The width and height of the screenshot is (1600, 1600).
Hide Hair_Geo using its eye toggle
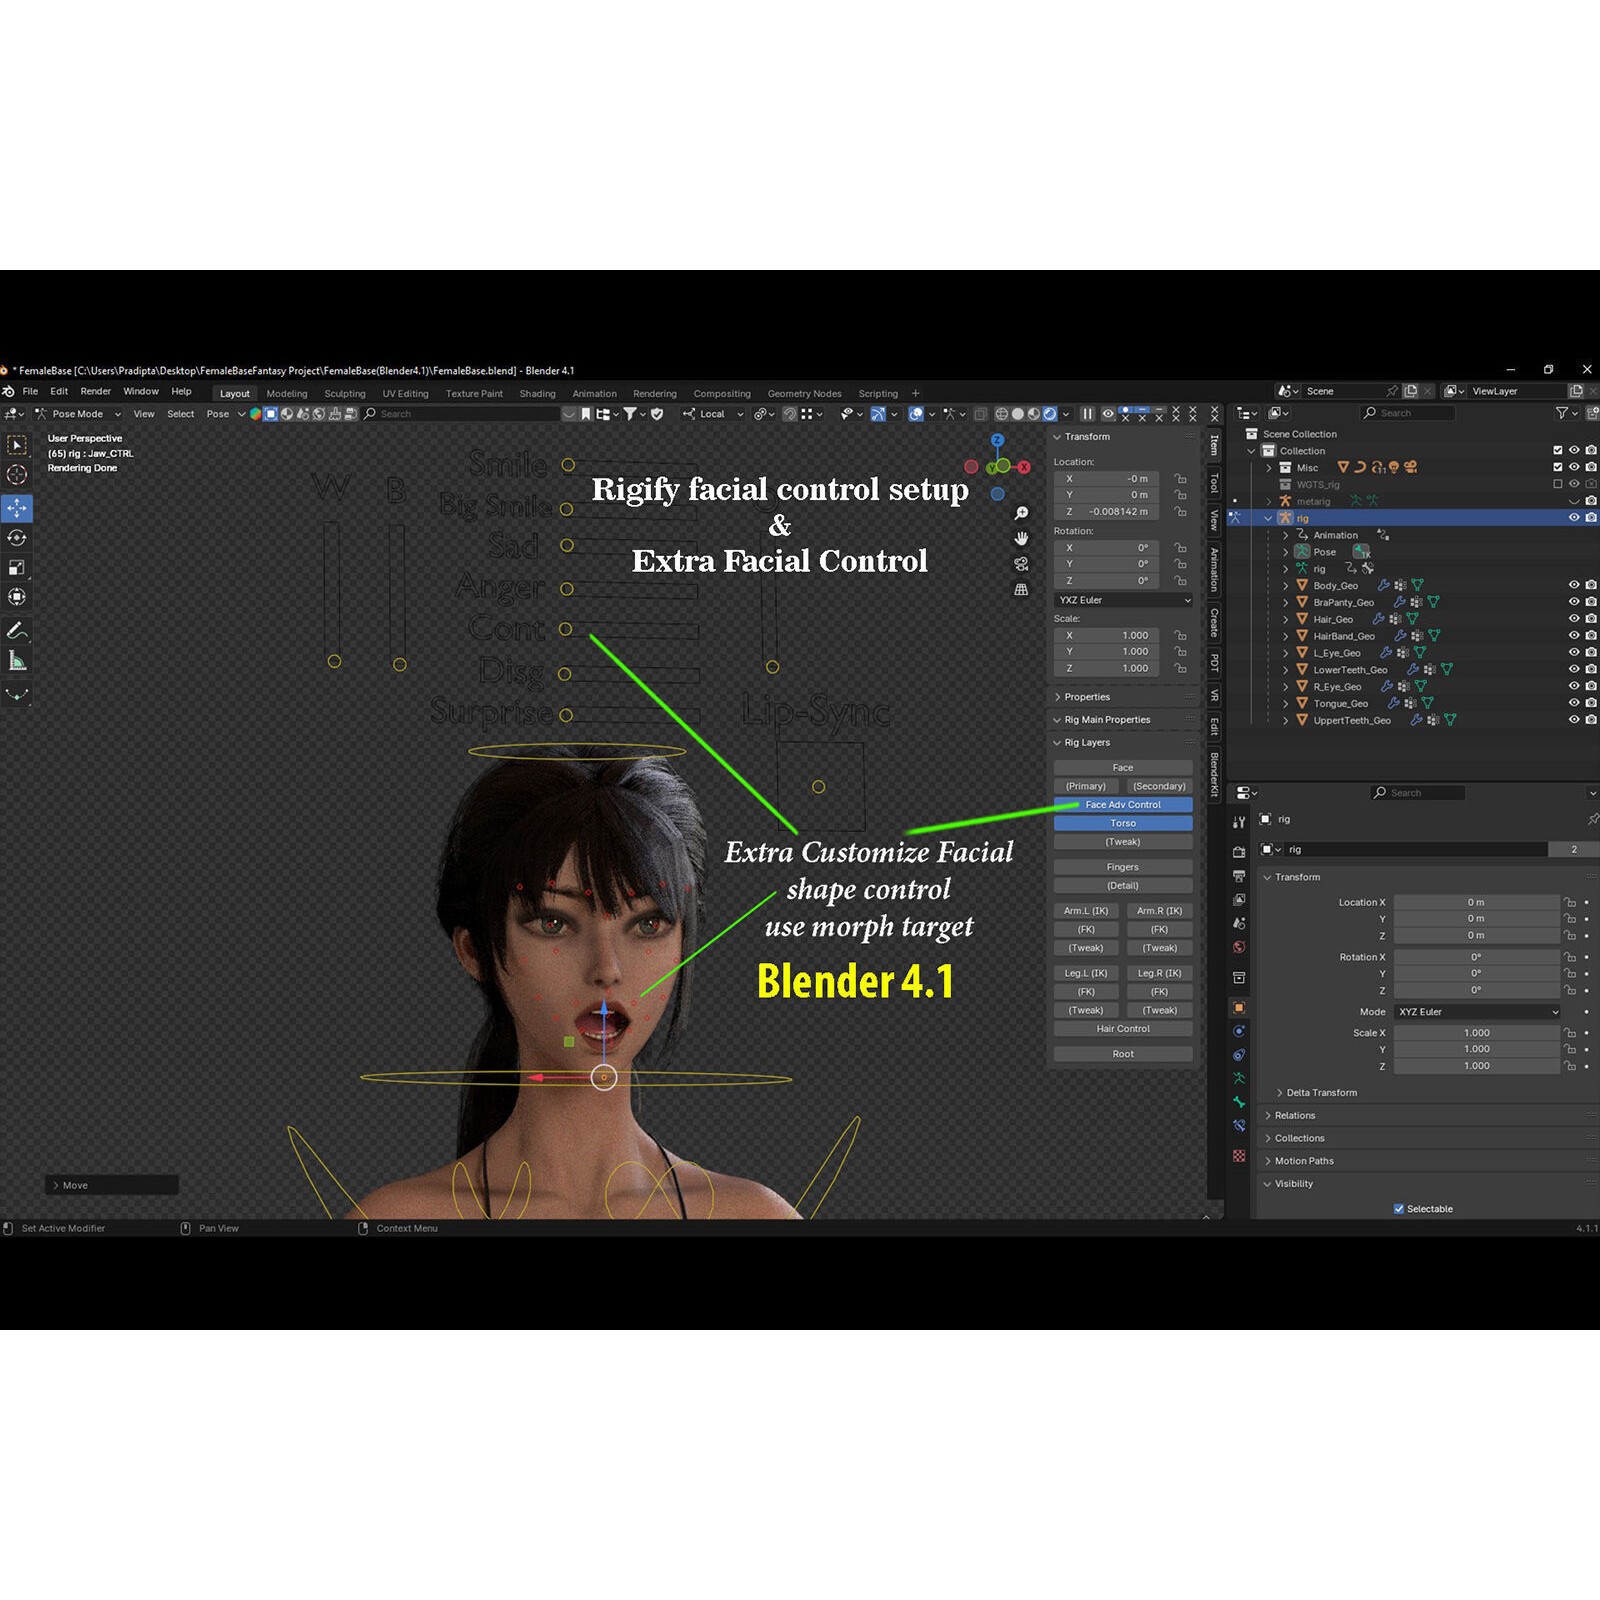point(1574,619)
